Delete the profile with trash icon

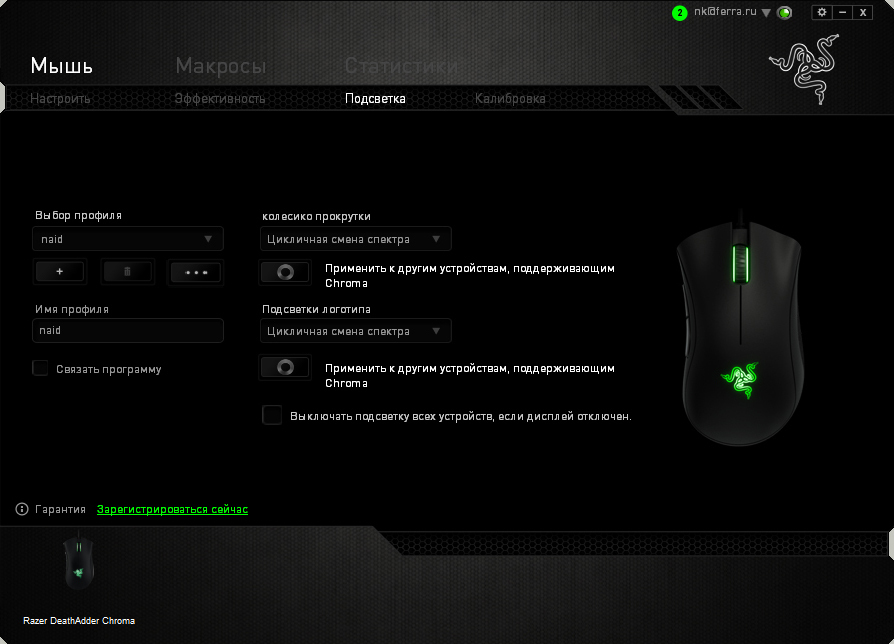[x=127, y=272]
